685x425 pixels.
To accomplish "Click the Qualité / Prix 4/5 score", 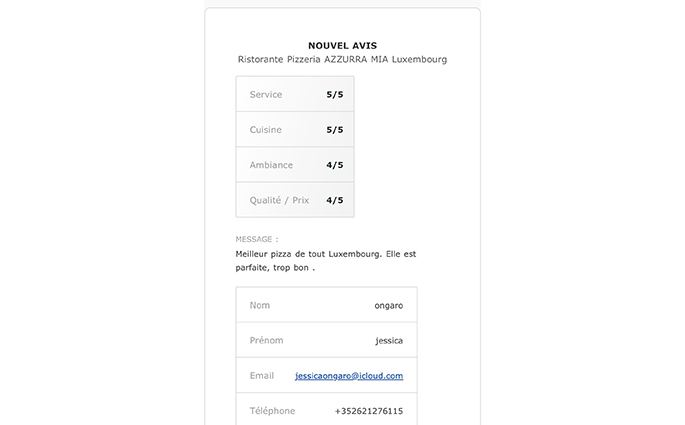I will [x=335, y=200].
